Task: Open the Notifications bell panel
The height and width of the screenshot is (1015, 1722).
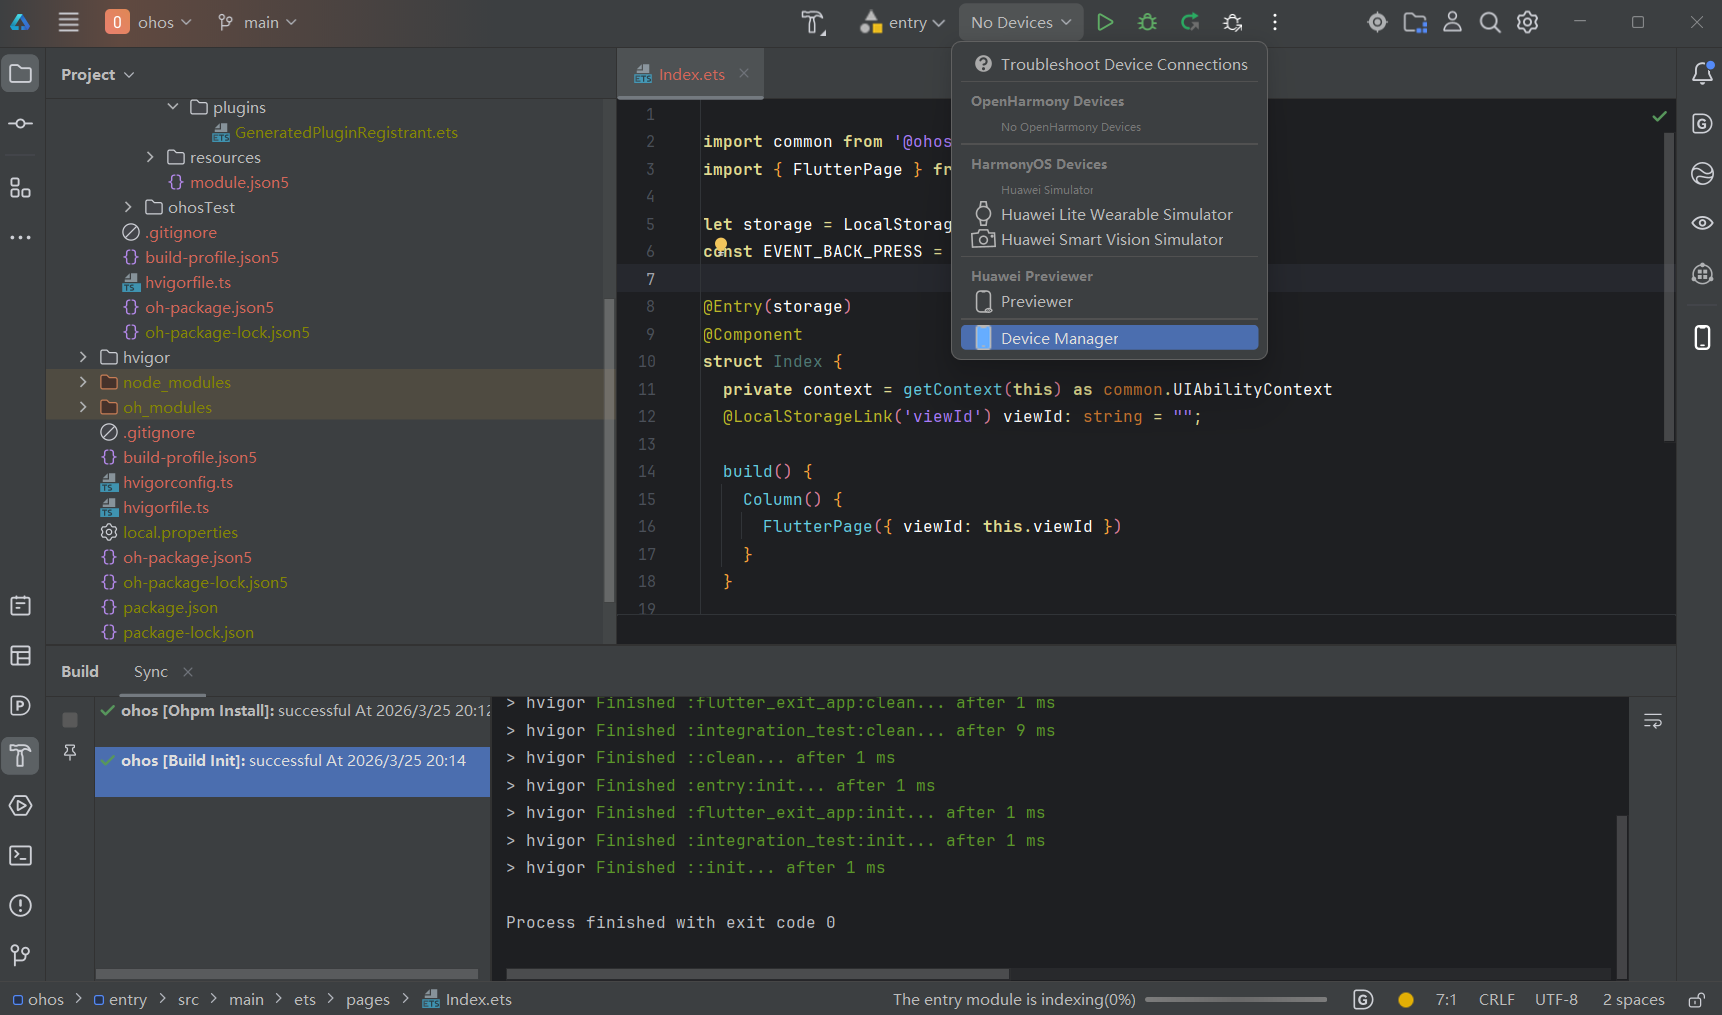Action: [1702, 73]
